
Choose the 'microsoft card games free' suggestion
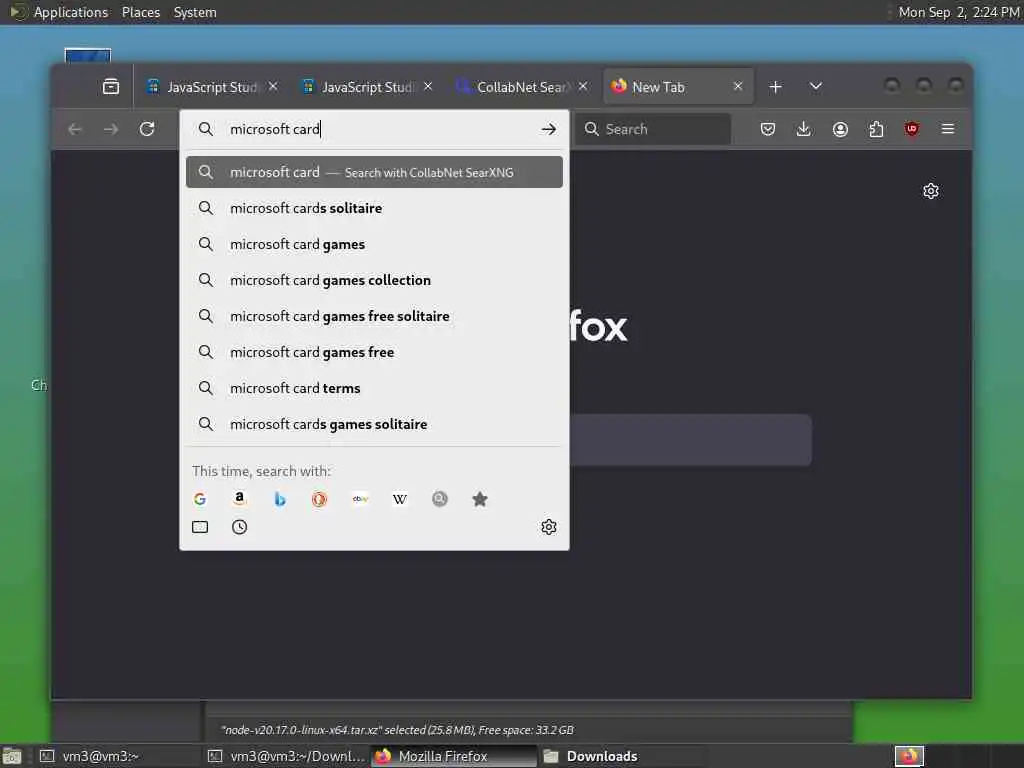pos(374,352)
